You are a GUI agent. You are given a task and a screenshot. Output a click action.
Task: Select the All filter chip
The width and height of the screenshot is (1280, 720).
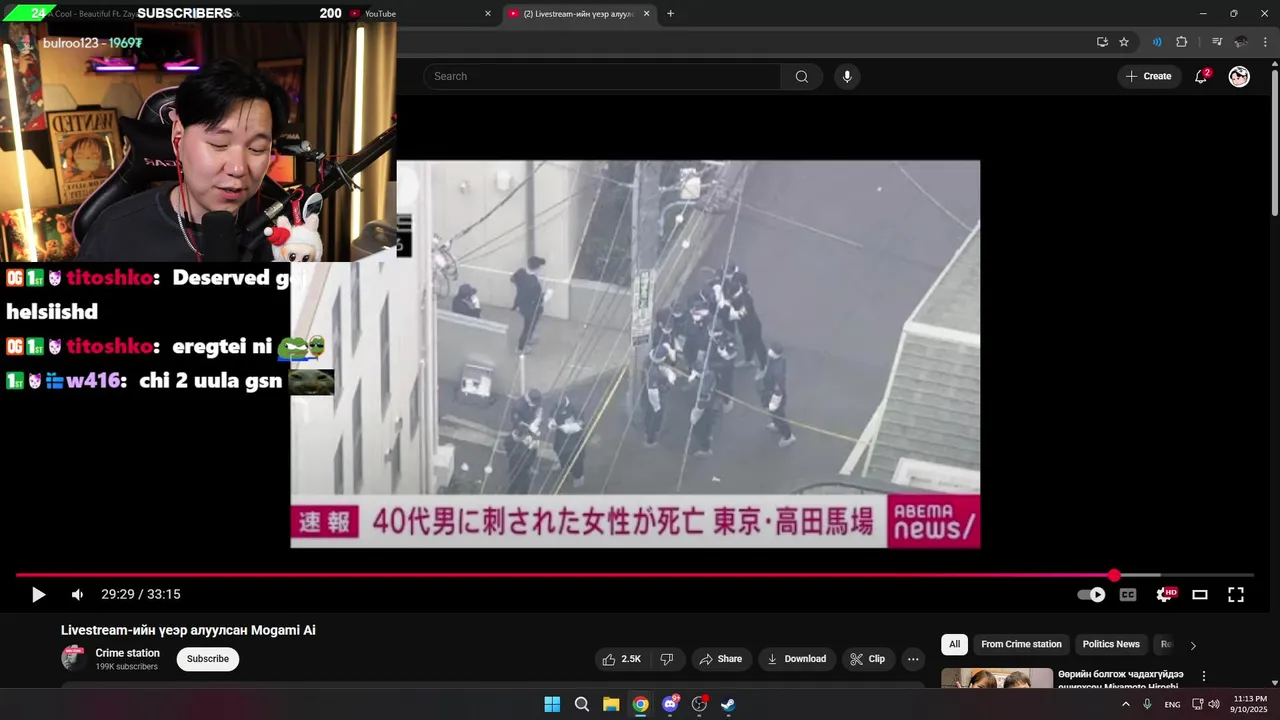[x=954, y=644]
